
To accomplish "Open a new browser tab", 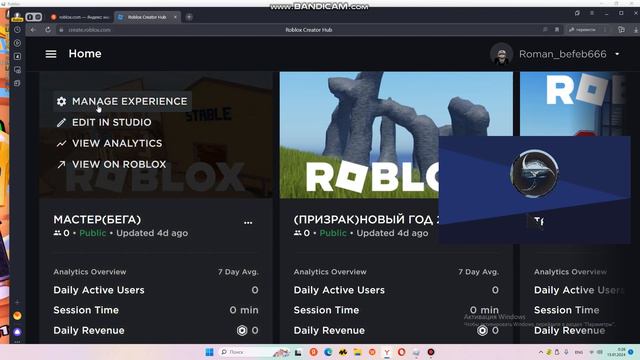I will pos(189,17).
